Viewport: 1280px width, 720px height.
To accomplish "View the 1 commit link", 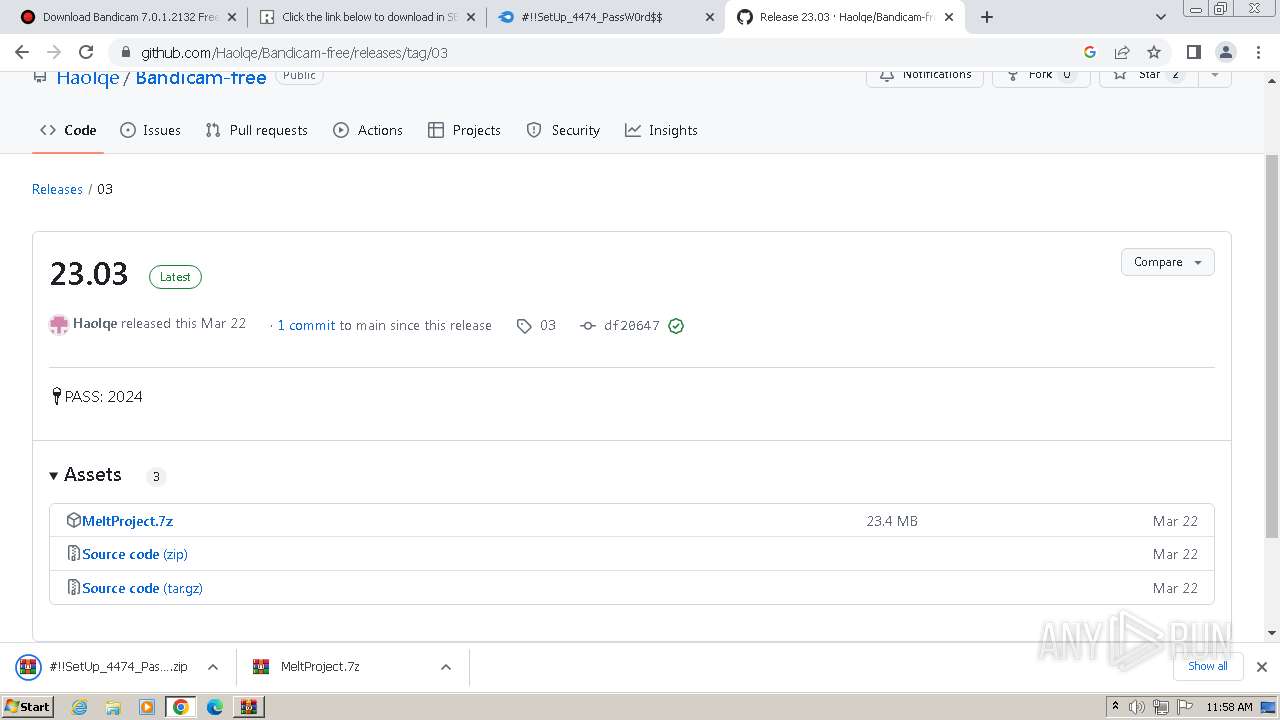I will [x=306, y=325].
